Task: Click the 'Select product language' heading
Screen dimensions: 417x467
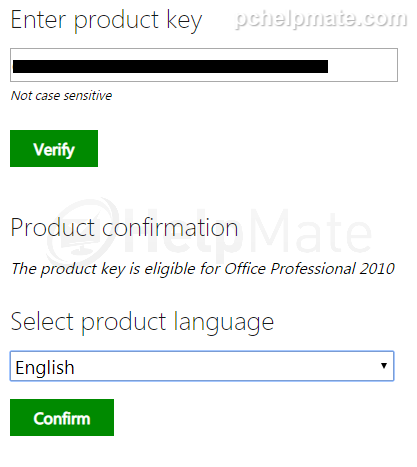Action: pos(142,323)
